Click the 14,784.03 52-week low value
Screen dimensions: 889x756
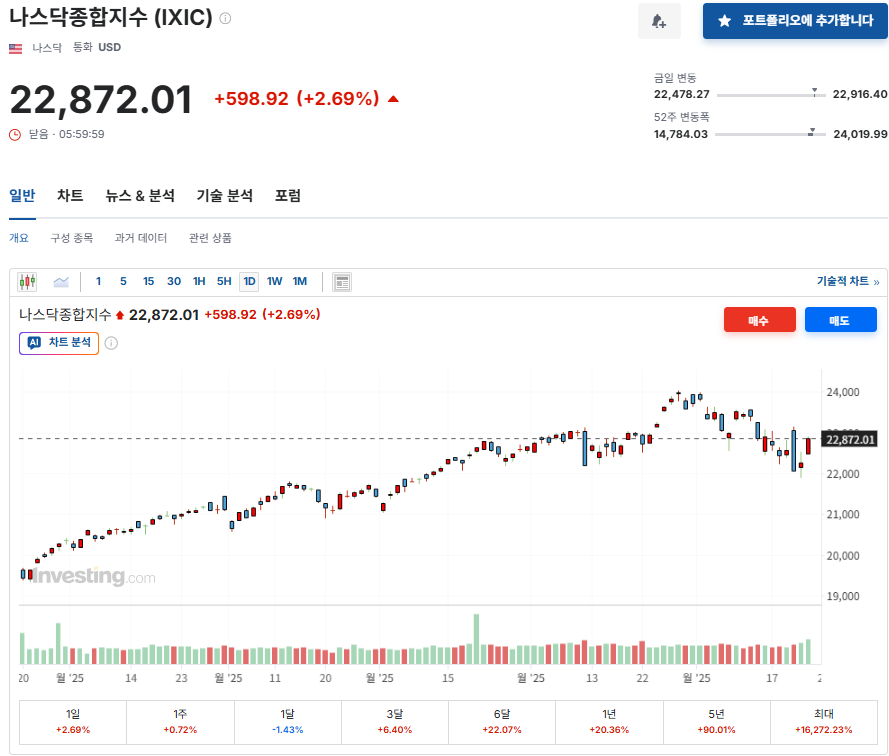pyautogui.click(x=680, y=134)
